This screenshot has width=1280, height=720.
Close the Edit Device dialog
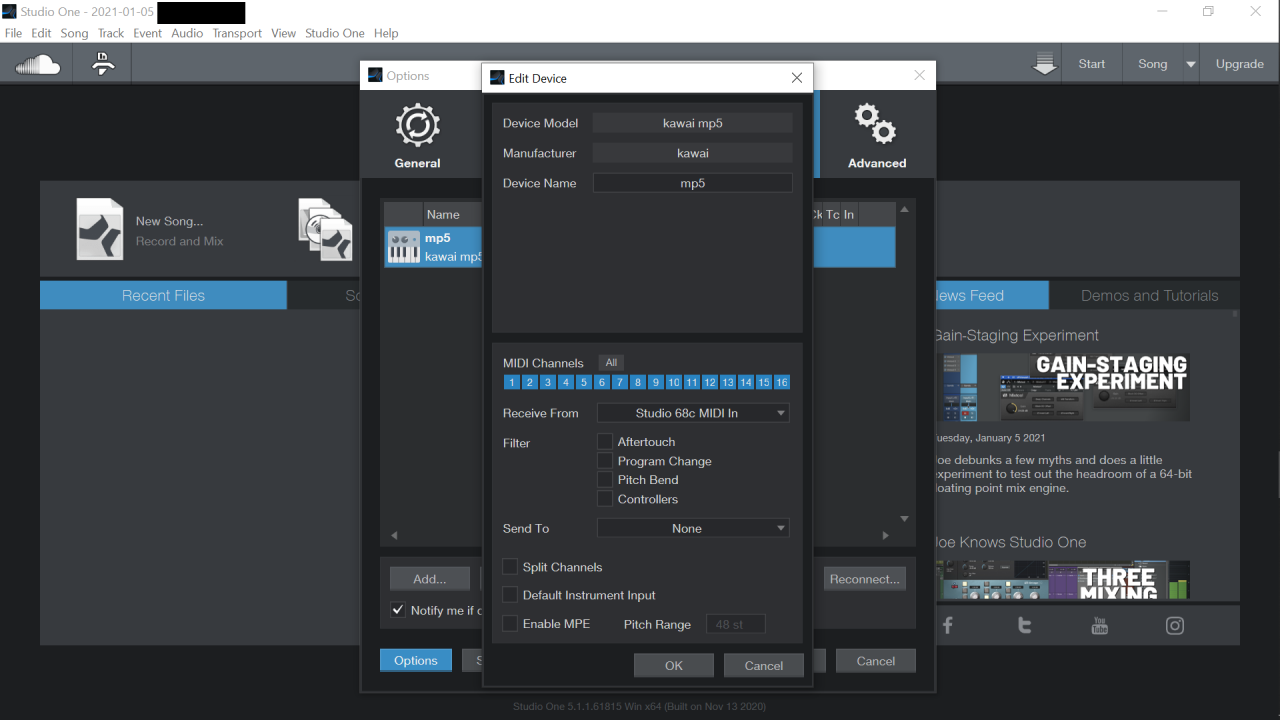pyautogui.click(x=797, y=78)
